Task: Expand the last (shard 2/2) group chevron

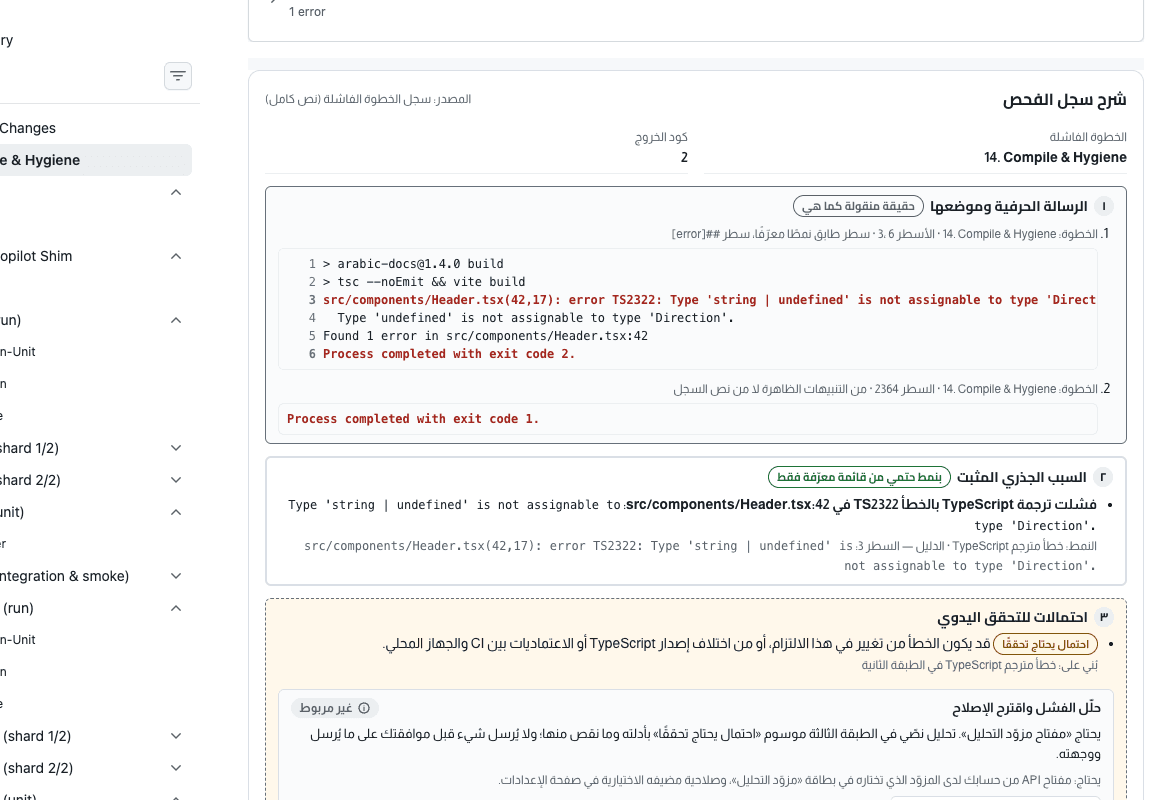Action: 176,768
